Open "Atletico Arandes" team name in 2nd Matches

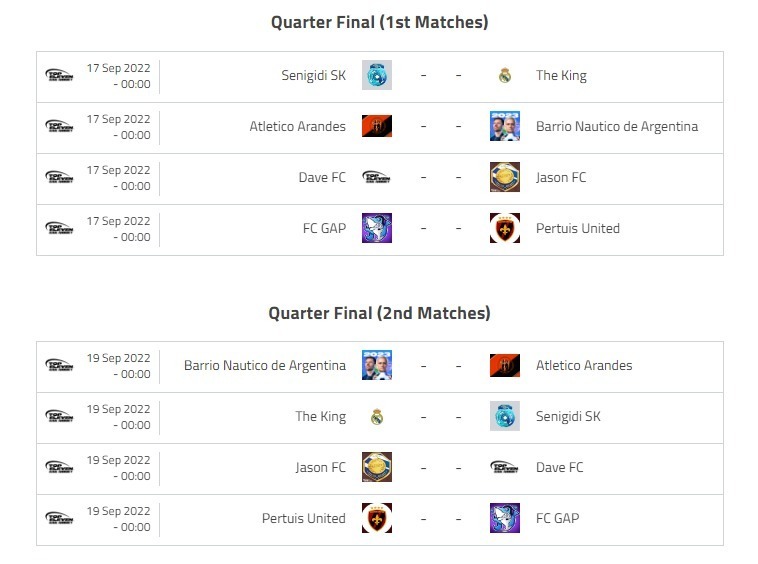[584, 365]
